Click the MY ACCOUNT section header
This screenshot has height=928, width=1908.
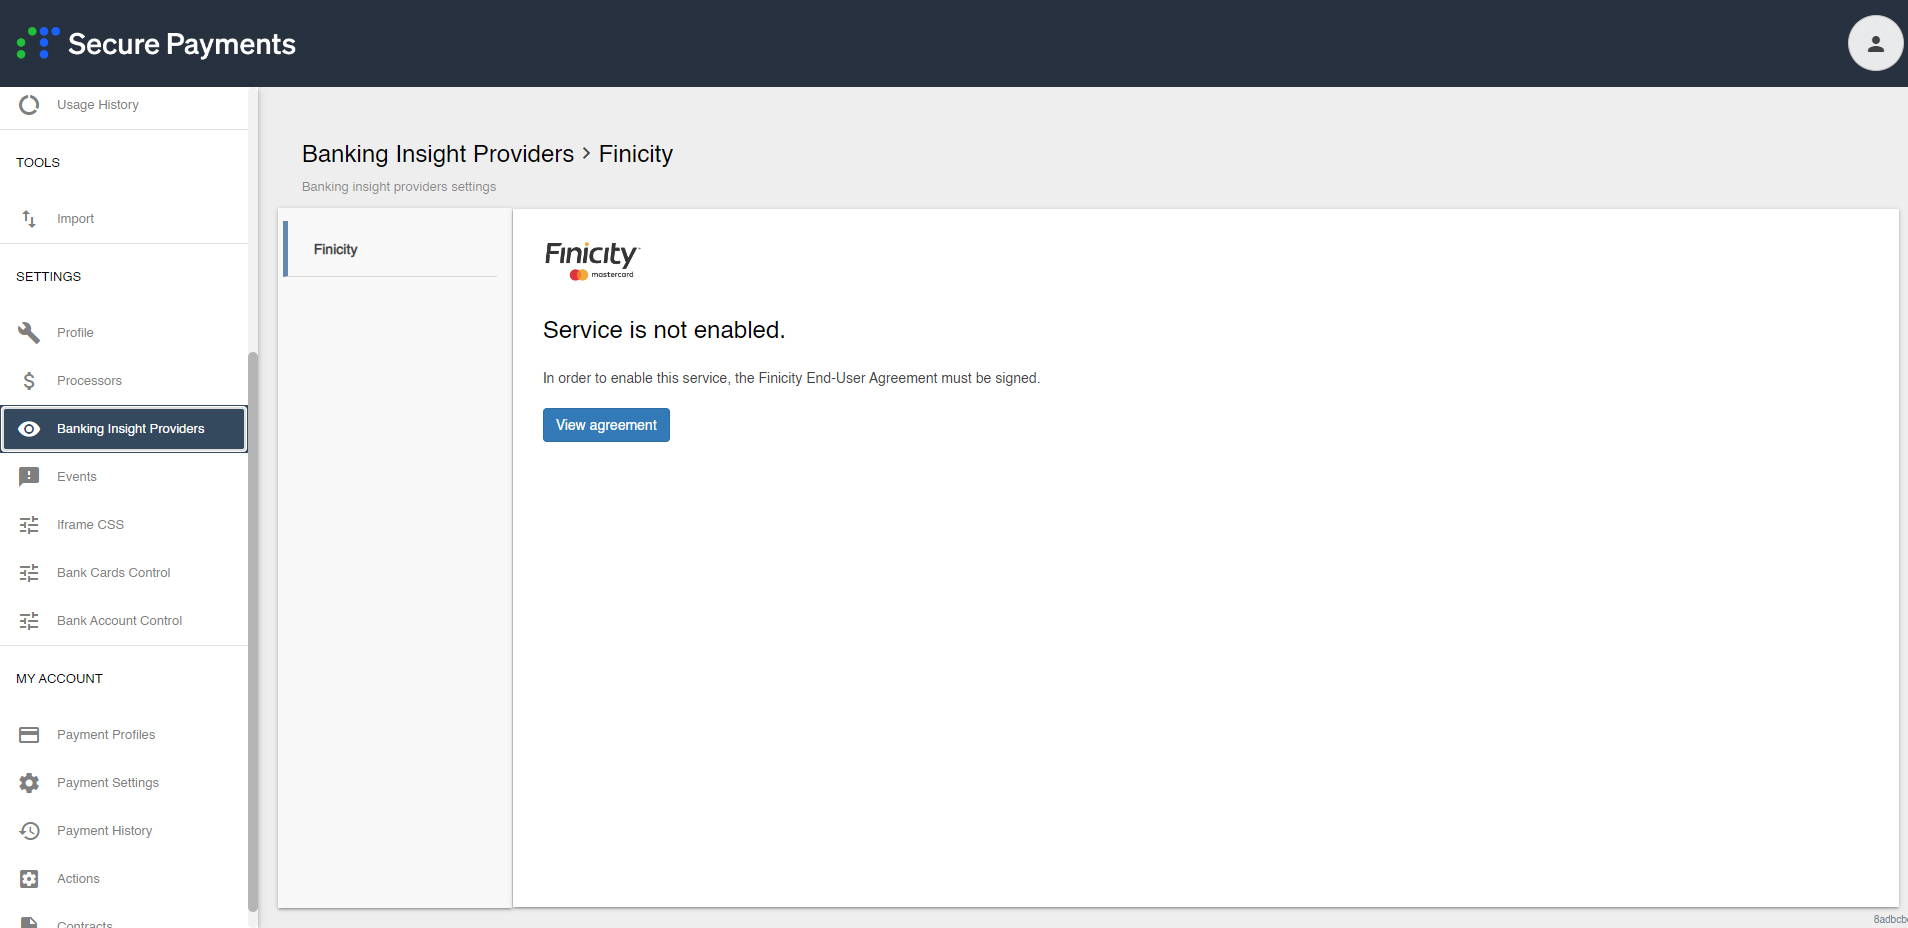click(59, 678)
